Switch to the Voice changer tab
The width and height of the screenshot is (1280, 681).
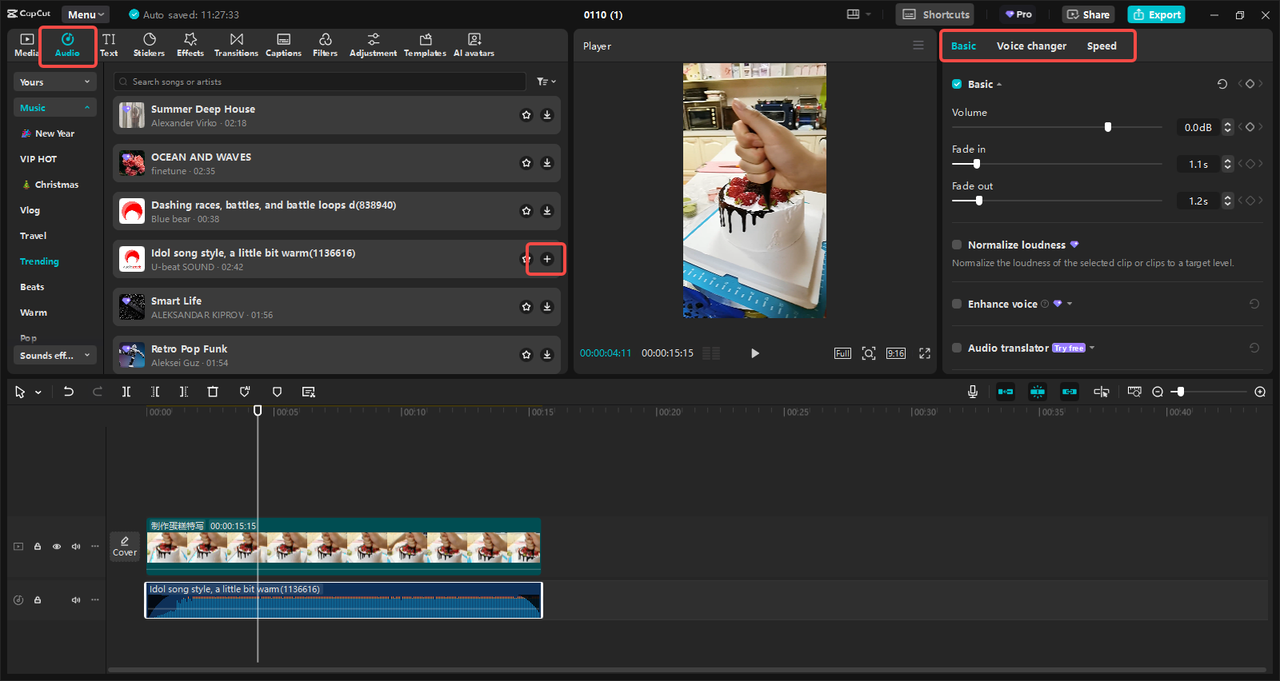[x=1031, y=46]
